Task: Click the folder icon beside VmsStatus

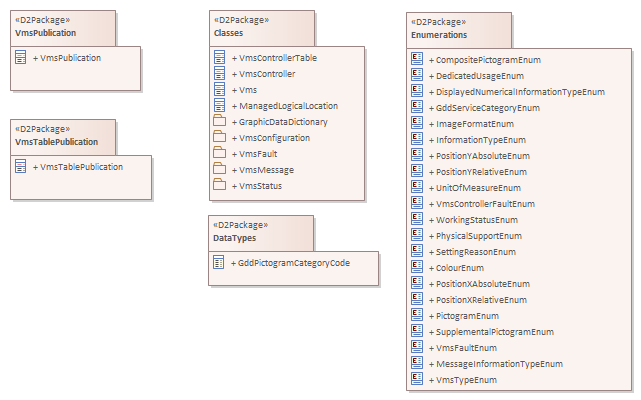Action: (x=220, y=186)
